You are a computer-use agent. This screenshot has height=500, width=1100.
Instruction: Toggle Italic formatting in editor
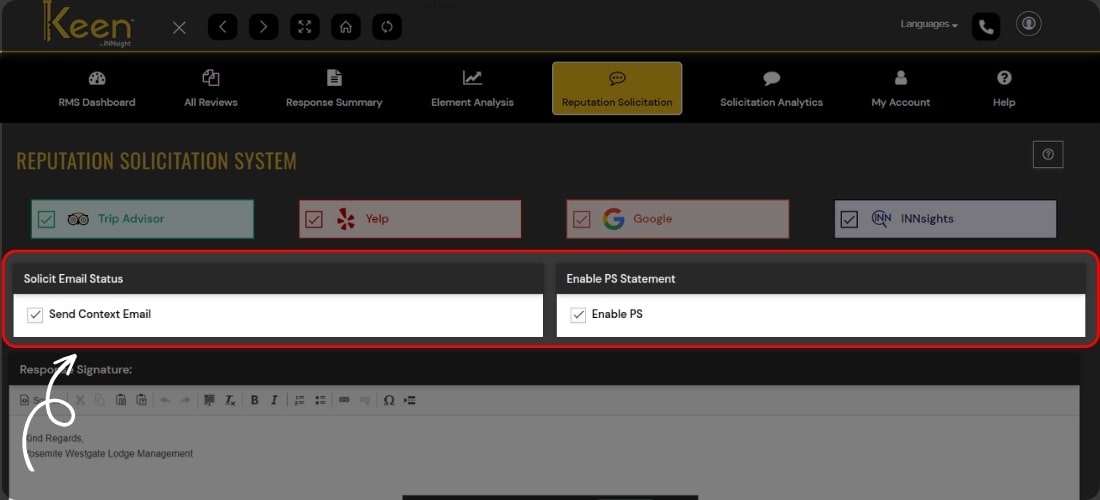[274, 400]
